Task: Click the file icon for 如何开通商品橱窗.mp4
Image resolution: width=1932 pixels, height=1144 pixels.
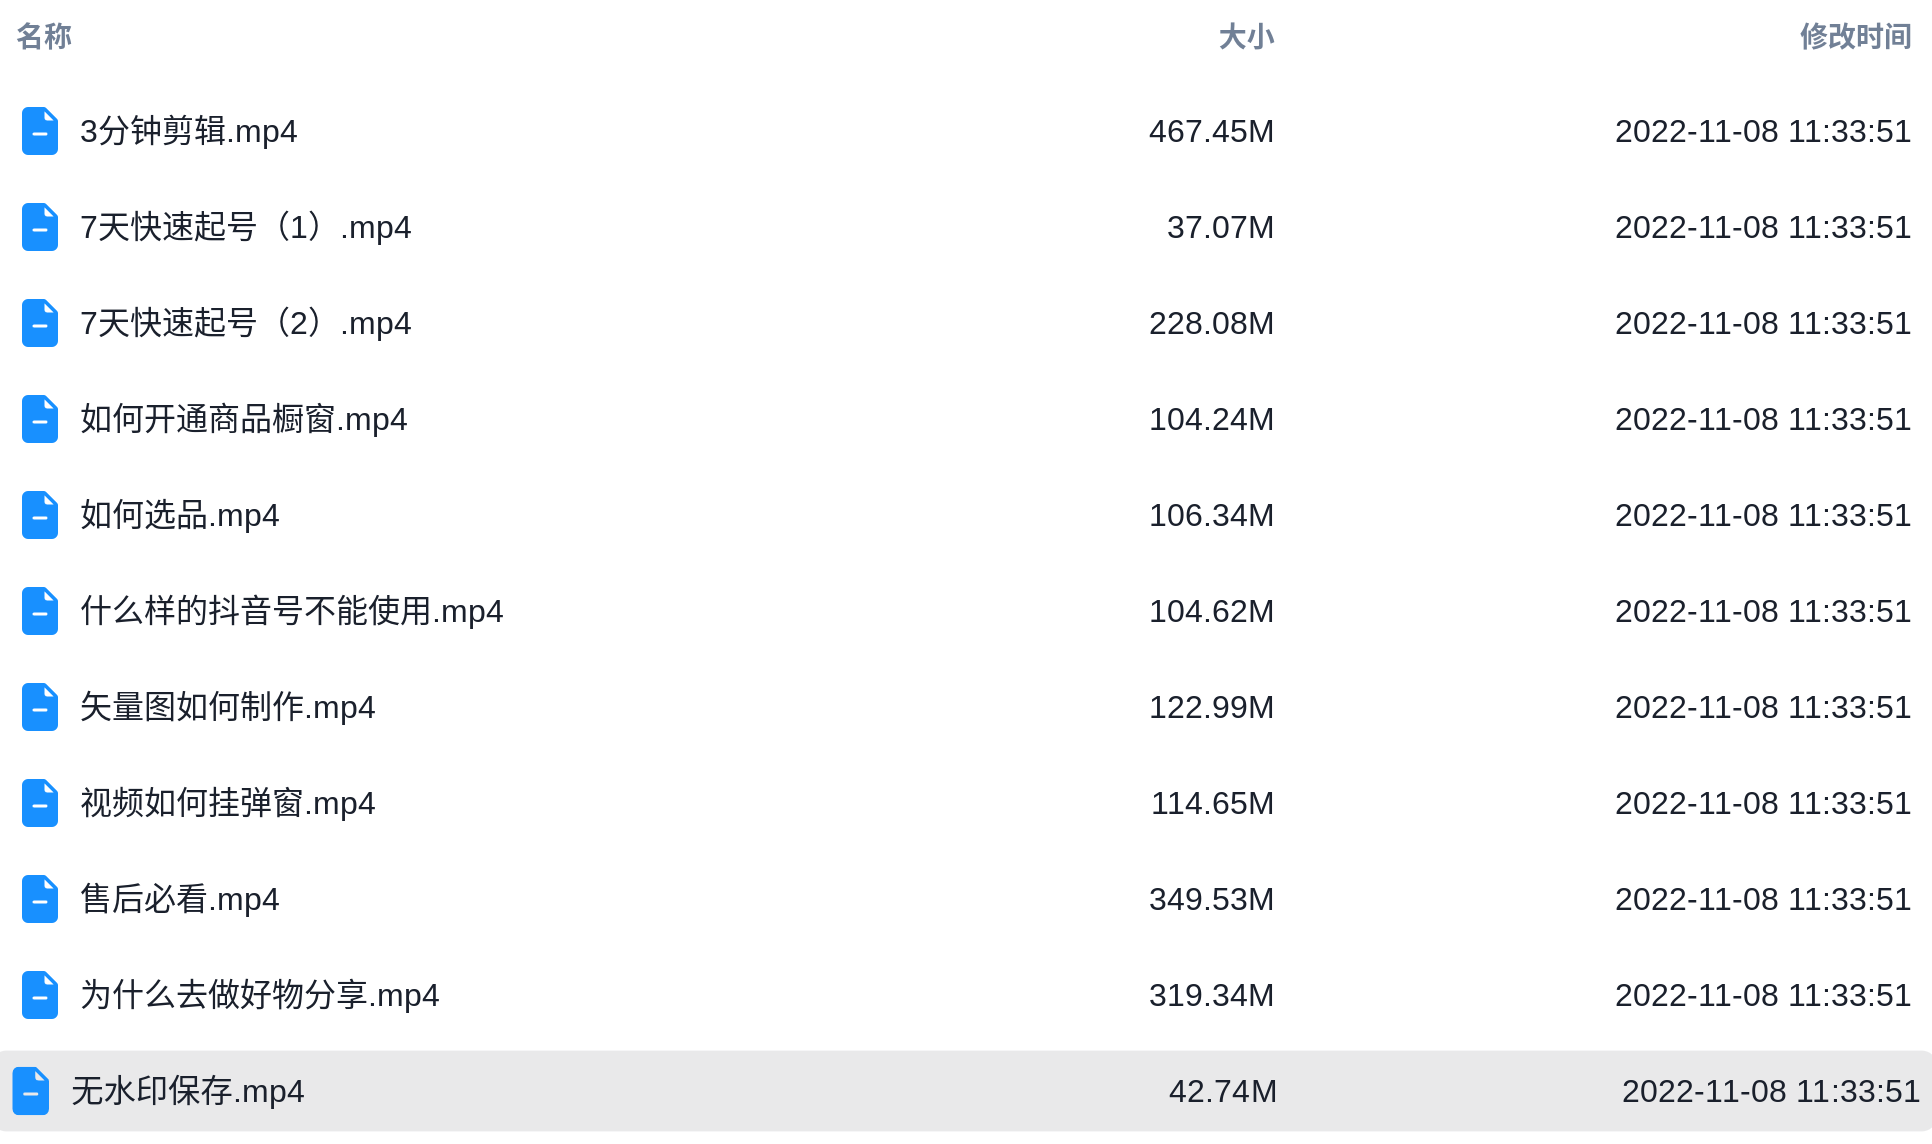Action: (40, 419)
